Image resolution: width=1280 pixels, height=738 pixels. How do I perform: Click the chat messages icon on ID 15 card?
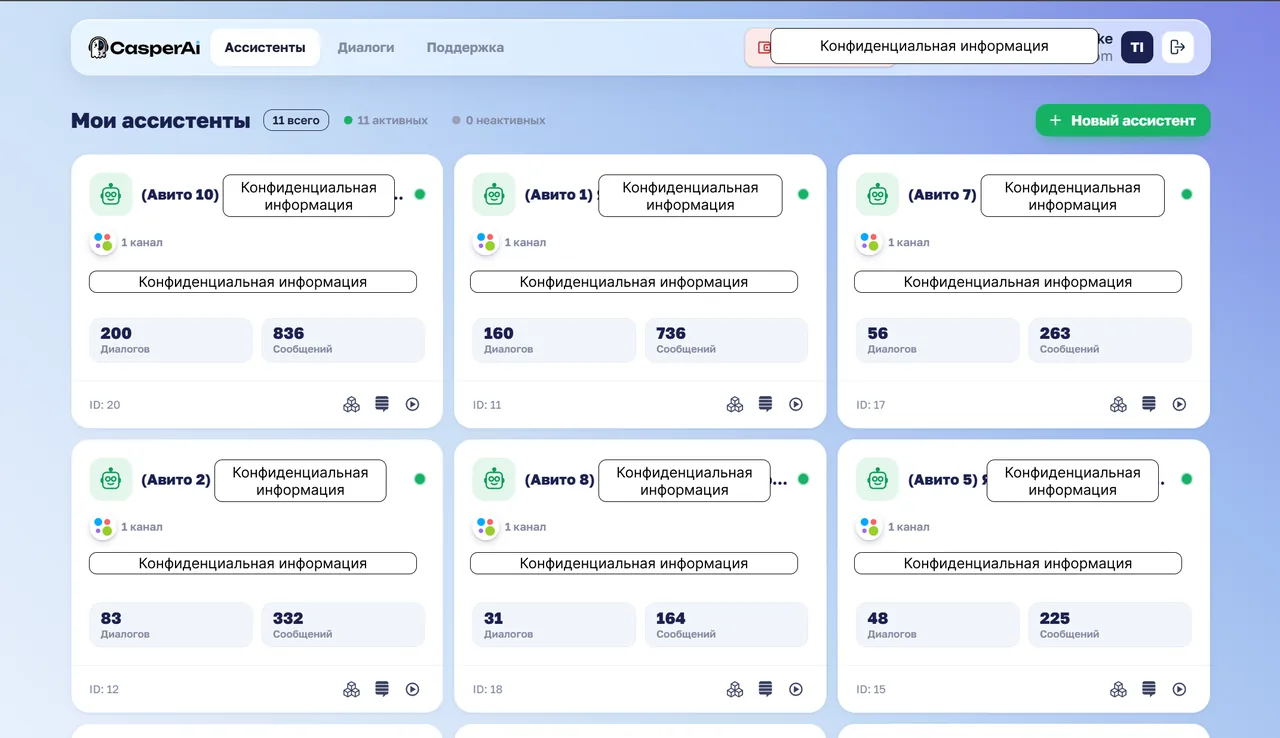point(1149,689)
